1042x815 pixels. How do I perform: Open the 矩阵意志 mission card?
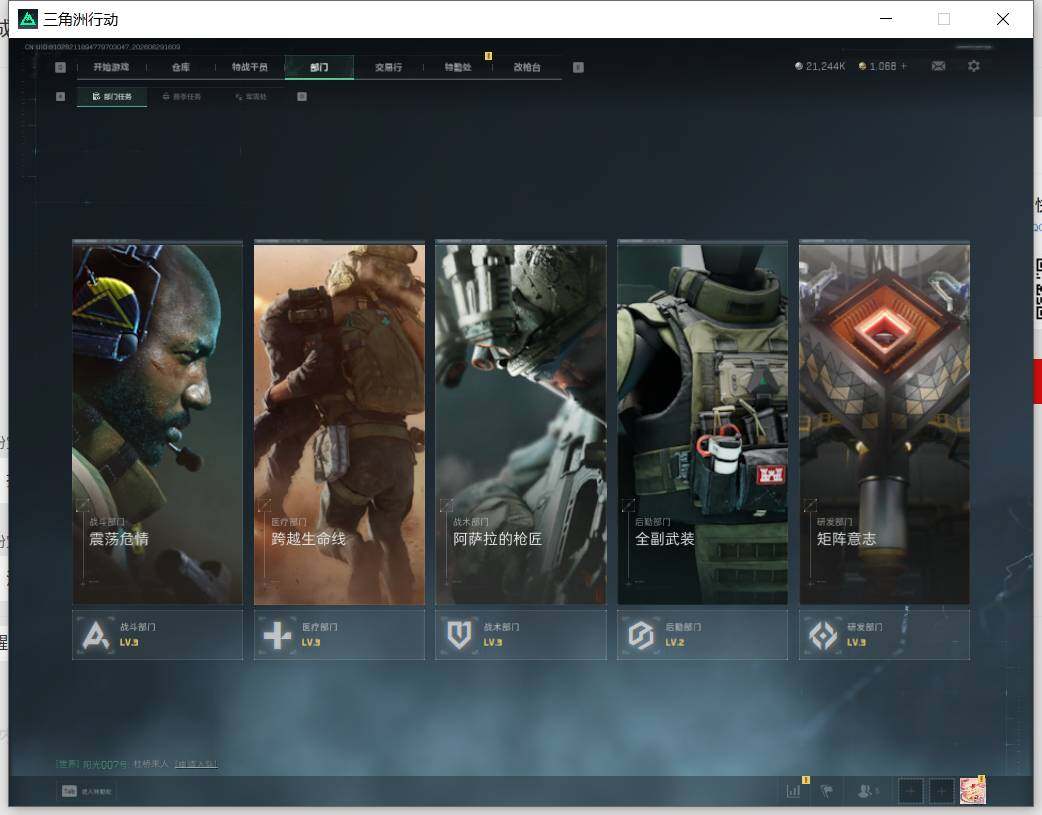click(x=885, y=423)
